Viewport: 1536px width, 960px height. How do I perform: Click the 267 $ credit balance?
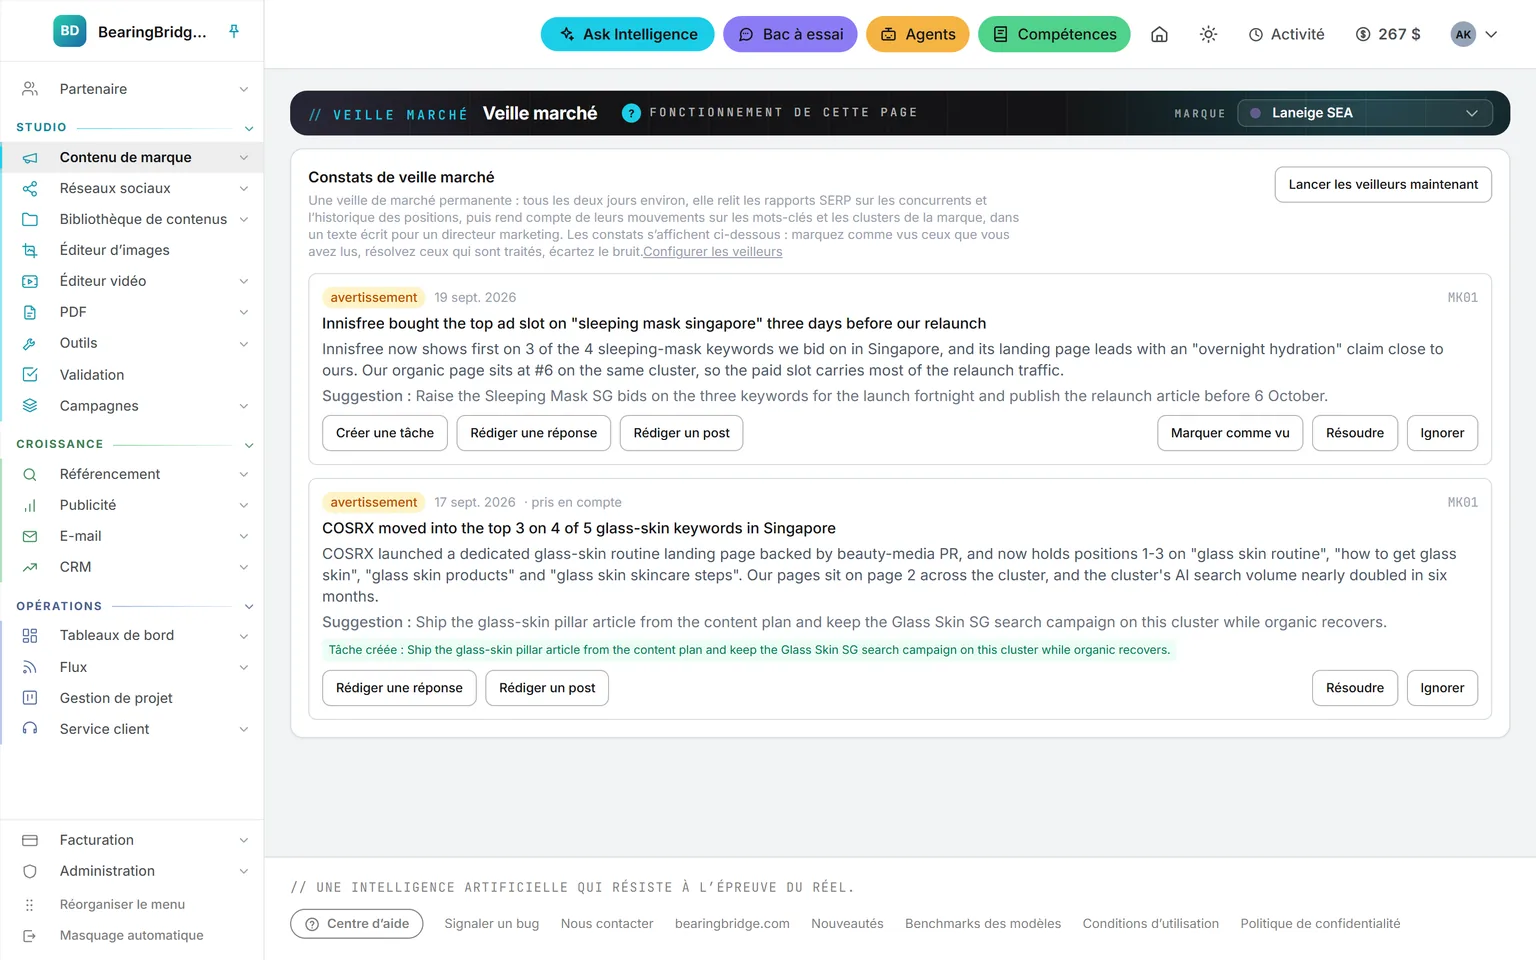tap(1388, 34)
